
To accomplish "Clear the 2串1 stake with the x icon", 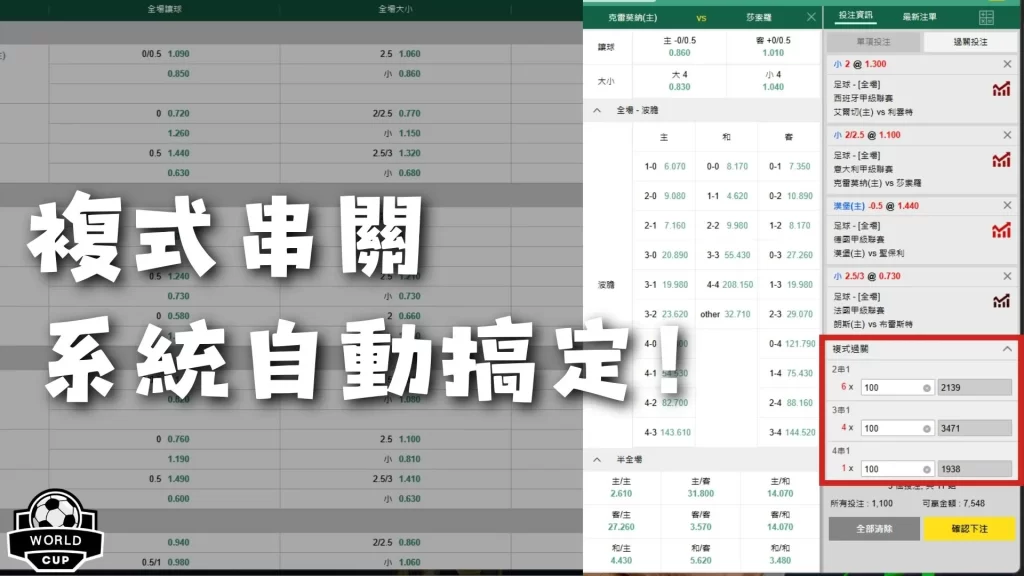I will [928, 387].
